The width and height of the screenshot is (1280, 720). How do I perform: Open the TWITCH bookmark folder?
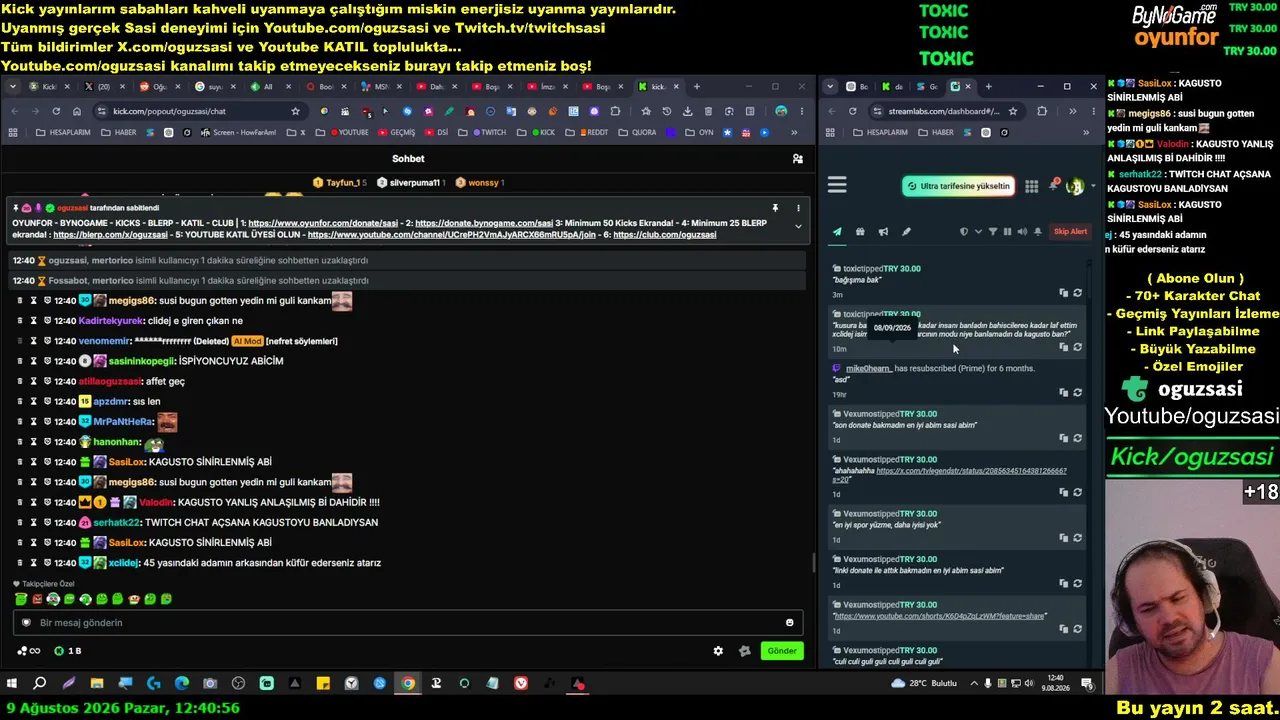click(x=484, y=132)
